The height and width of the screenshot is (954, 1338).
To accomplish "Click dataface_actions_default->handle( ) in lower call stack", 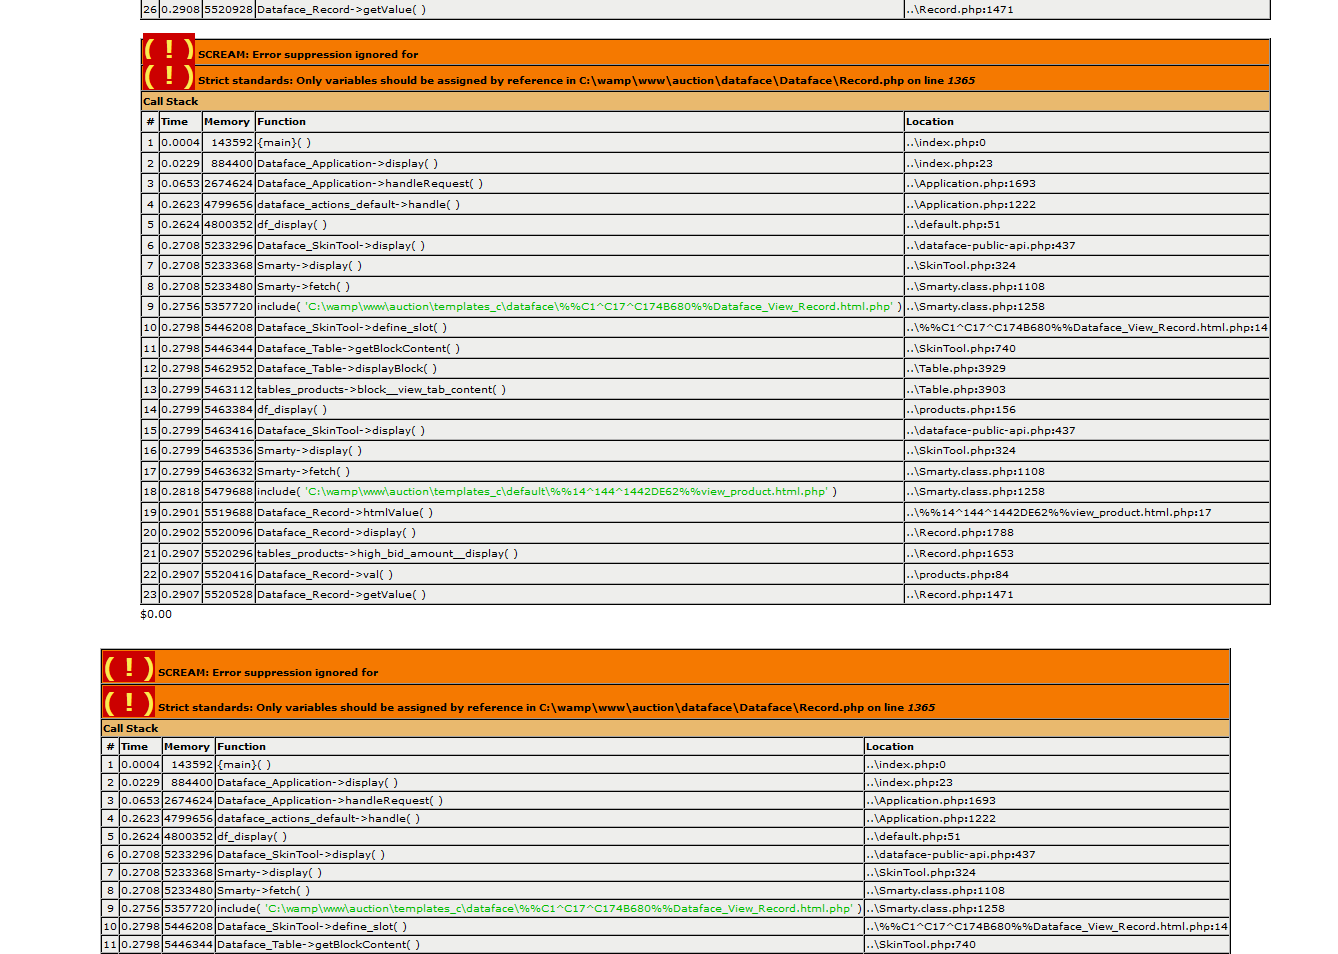I will tap(319, 819).
